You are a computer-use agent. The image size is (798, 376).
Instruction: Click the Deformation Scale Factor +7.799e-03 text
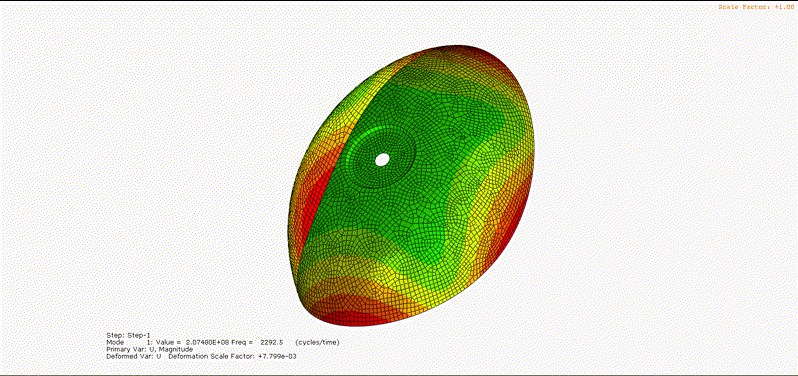pyautogui.click(x=232, y=357)
